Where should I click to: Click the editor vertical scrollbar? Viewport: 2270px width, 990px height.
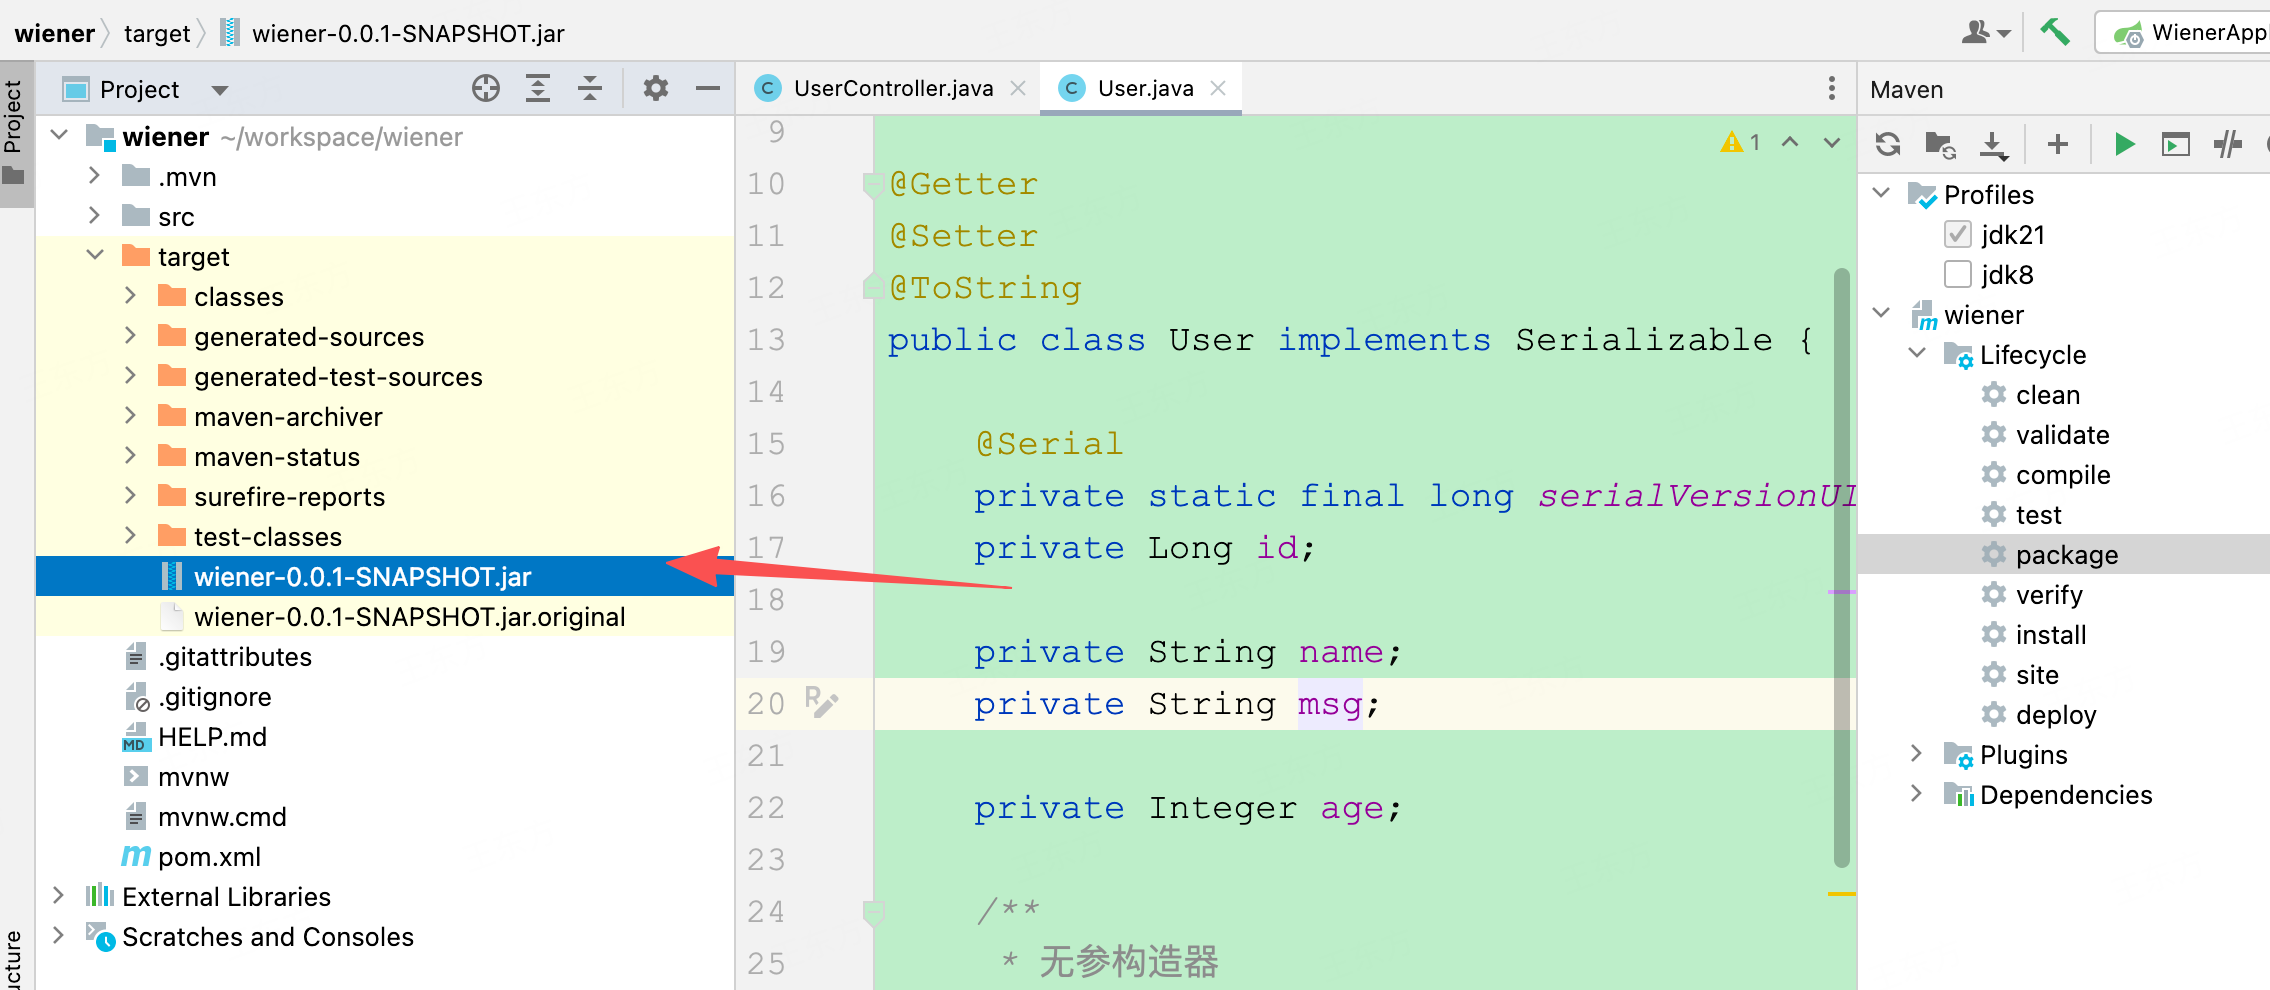coord(1841,567)
